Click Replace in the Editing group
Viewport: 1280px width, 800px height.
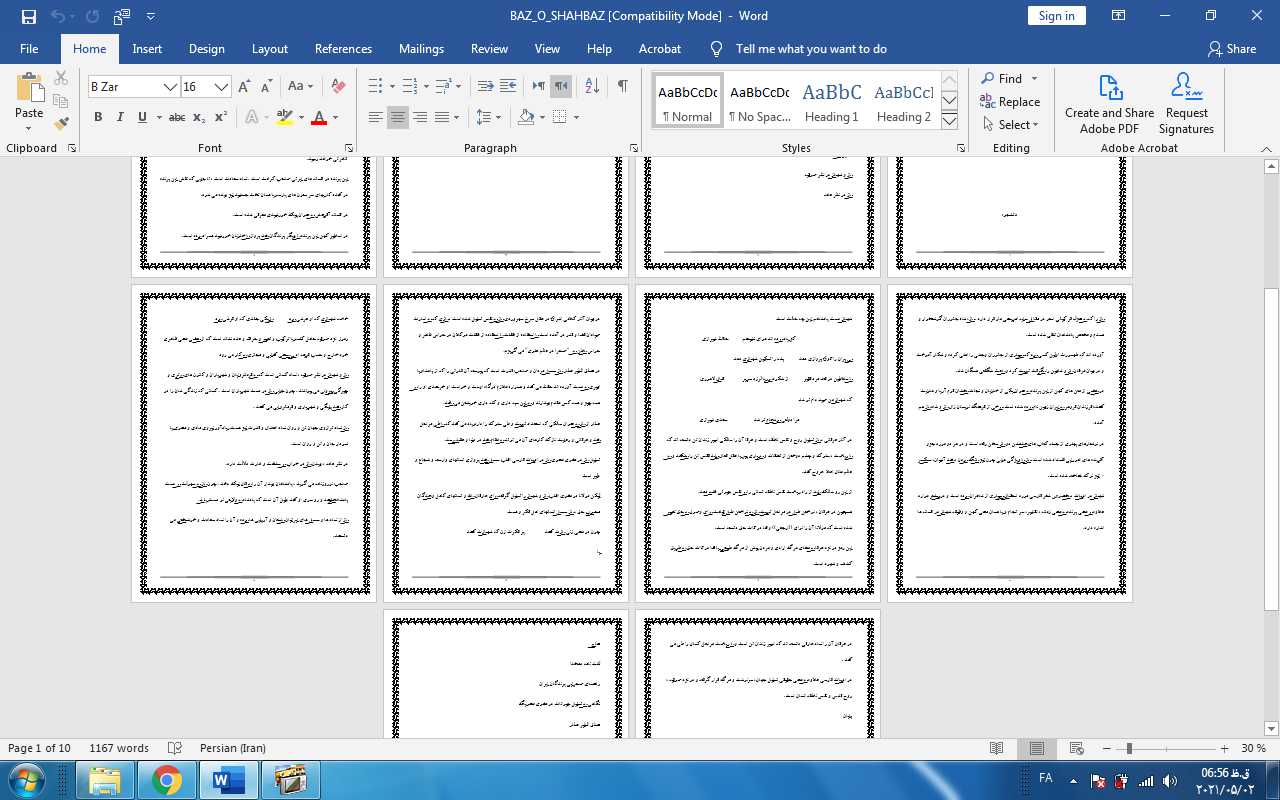click(1010, 102)
